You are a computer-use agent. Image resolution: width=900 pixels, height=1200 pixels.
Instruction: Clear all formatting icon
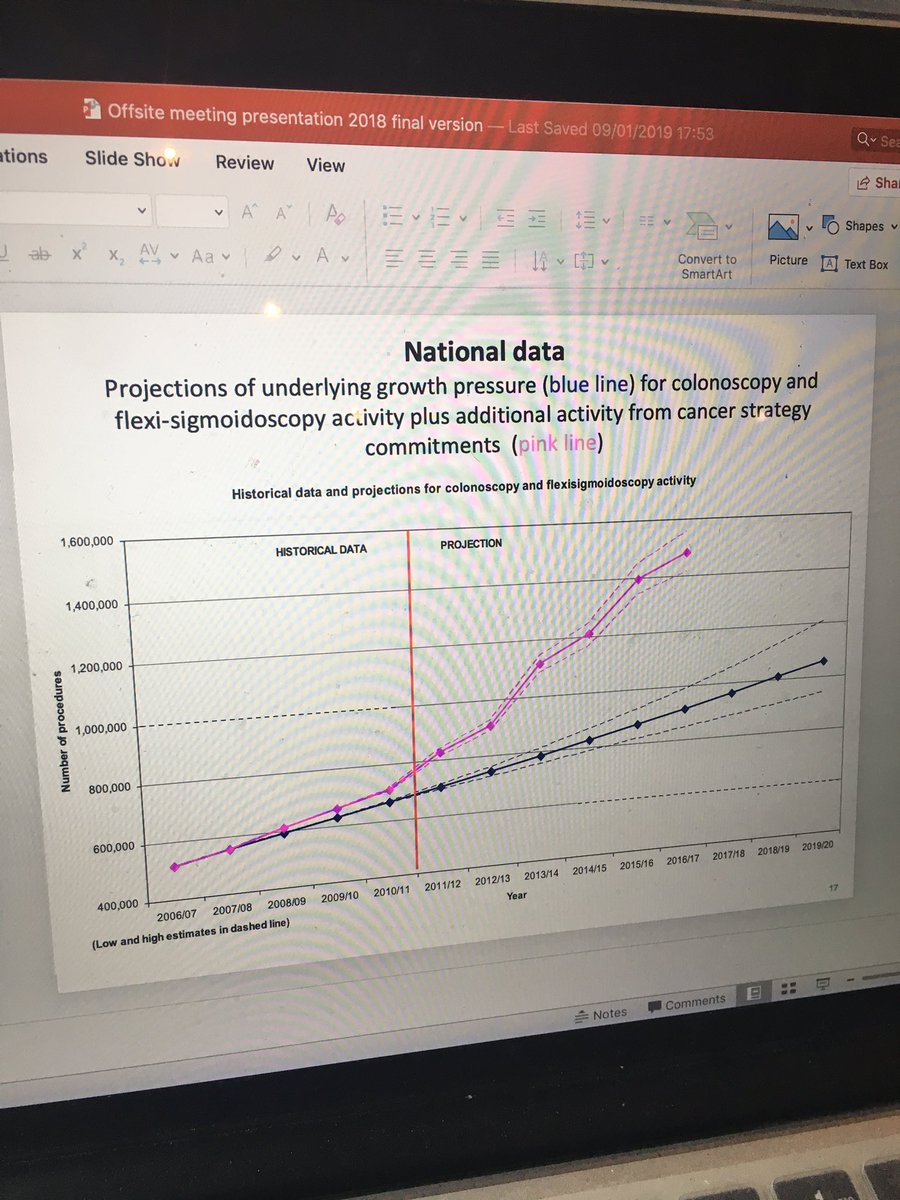(336, 214)
